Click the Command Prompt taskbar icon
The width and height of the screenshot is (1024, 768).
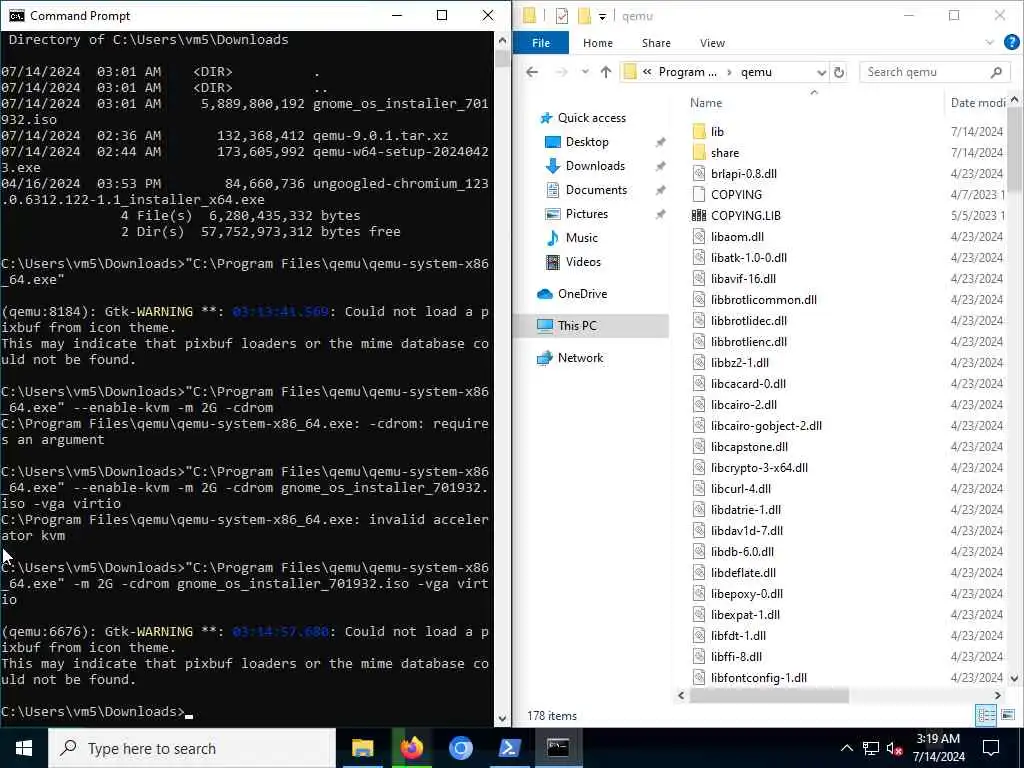coord(558,748)
